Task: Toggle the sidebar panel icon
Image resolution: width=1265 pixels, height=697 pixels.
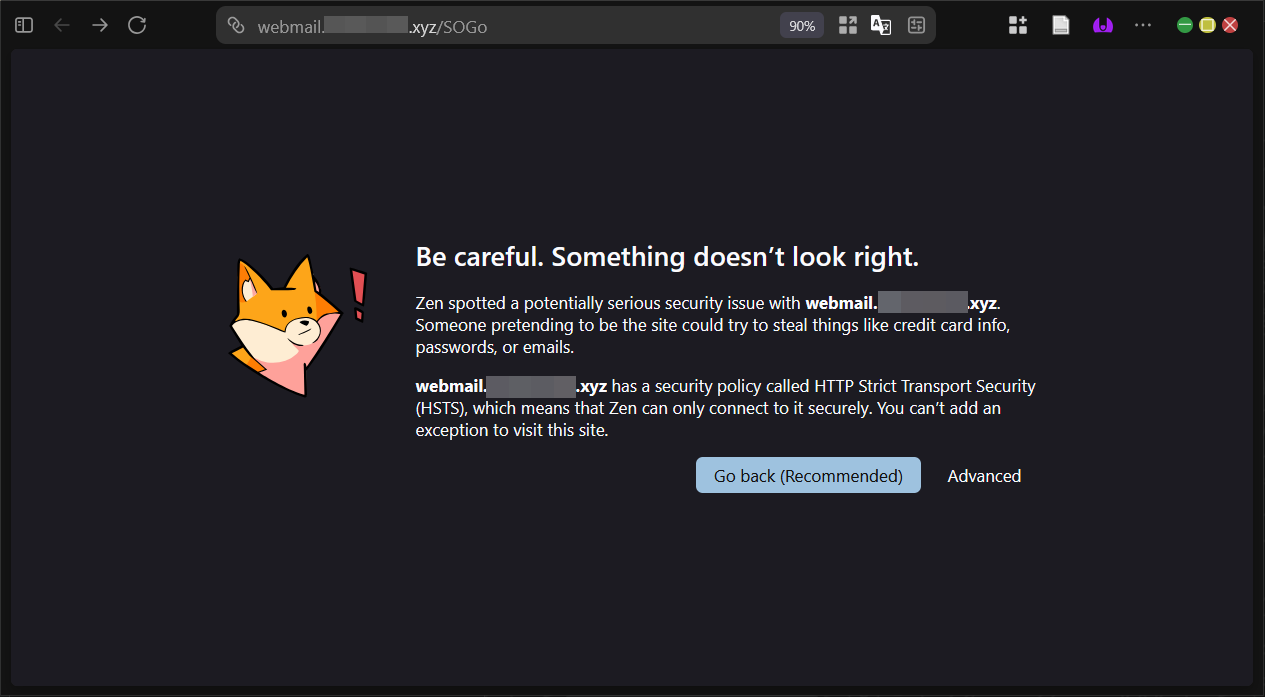Action: click(x=24, y=25)
